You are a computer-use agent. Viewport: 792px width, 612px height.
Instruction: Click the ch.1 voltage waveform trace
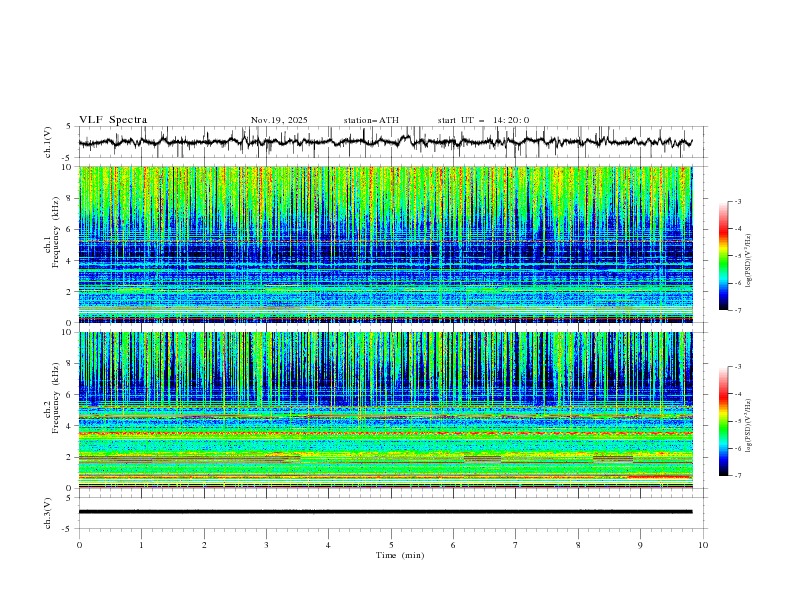pos(385,142)
